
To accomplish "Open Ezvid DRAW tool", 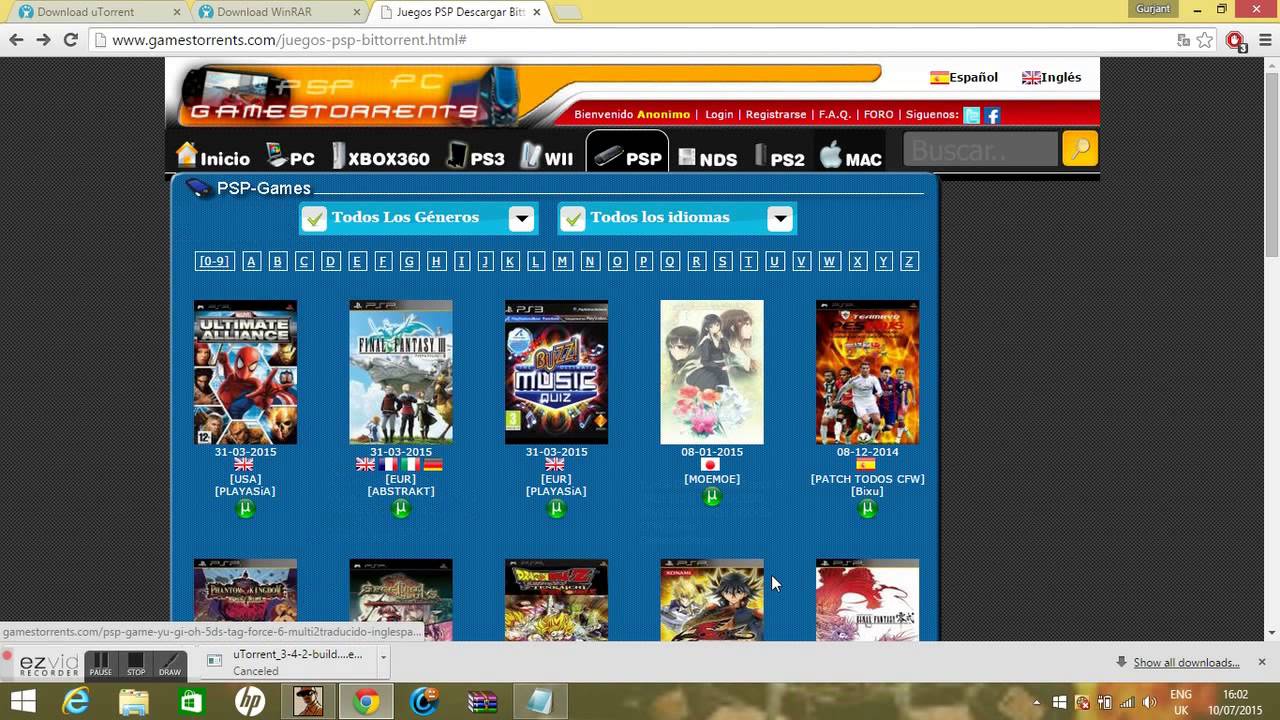I will (170, 664).
